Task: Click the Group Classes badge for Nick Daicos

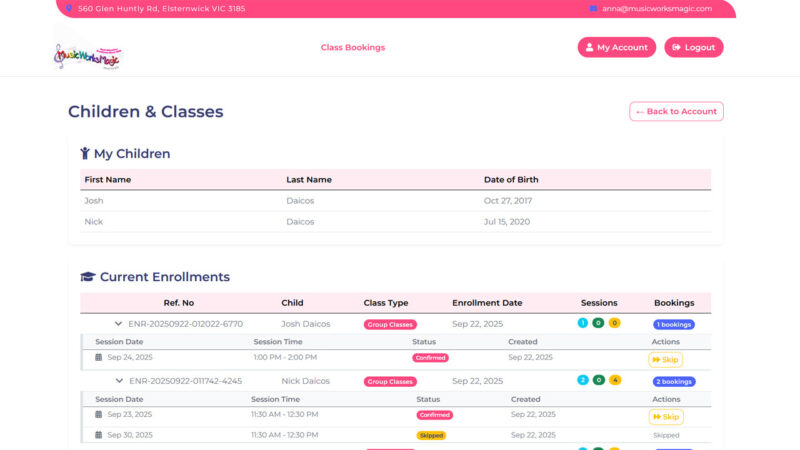Action: pos(390,382)
